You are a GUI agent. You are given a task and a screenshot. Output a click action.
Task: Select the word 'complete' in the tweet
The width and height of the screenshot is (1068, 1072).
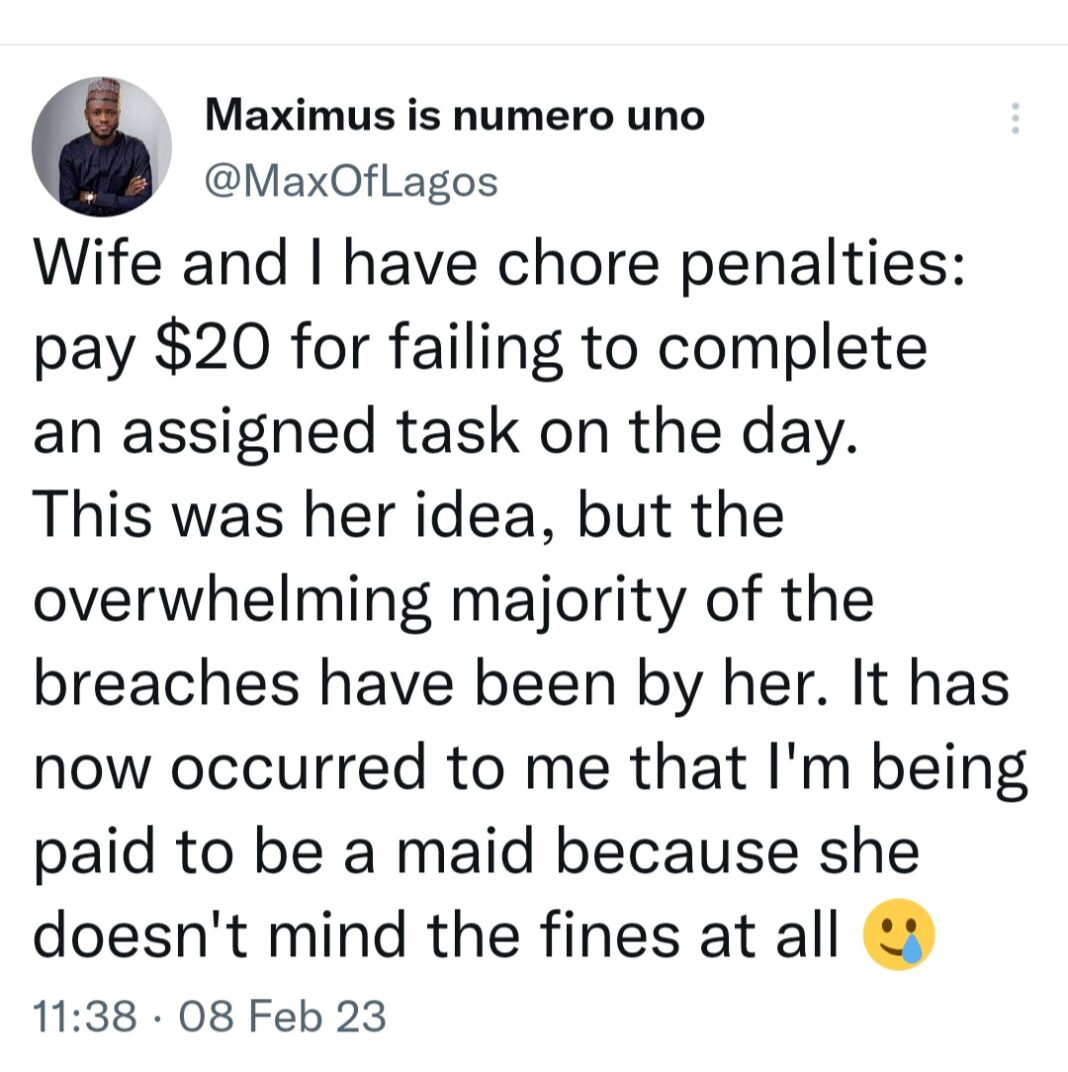tap(792, 349)
